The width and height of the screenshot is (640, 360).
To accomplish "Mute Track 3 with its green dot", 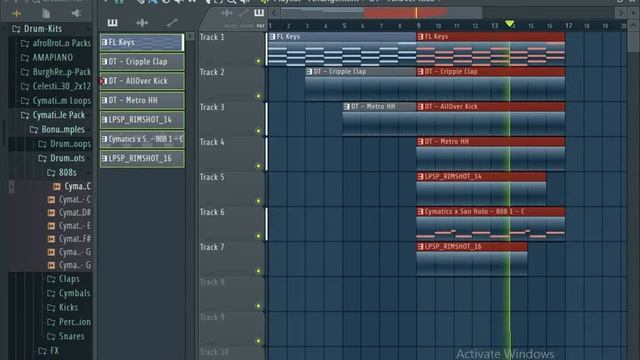I will [258, 131].
